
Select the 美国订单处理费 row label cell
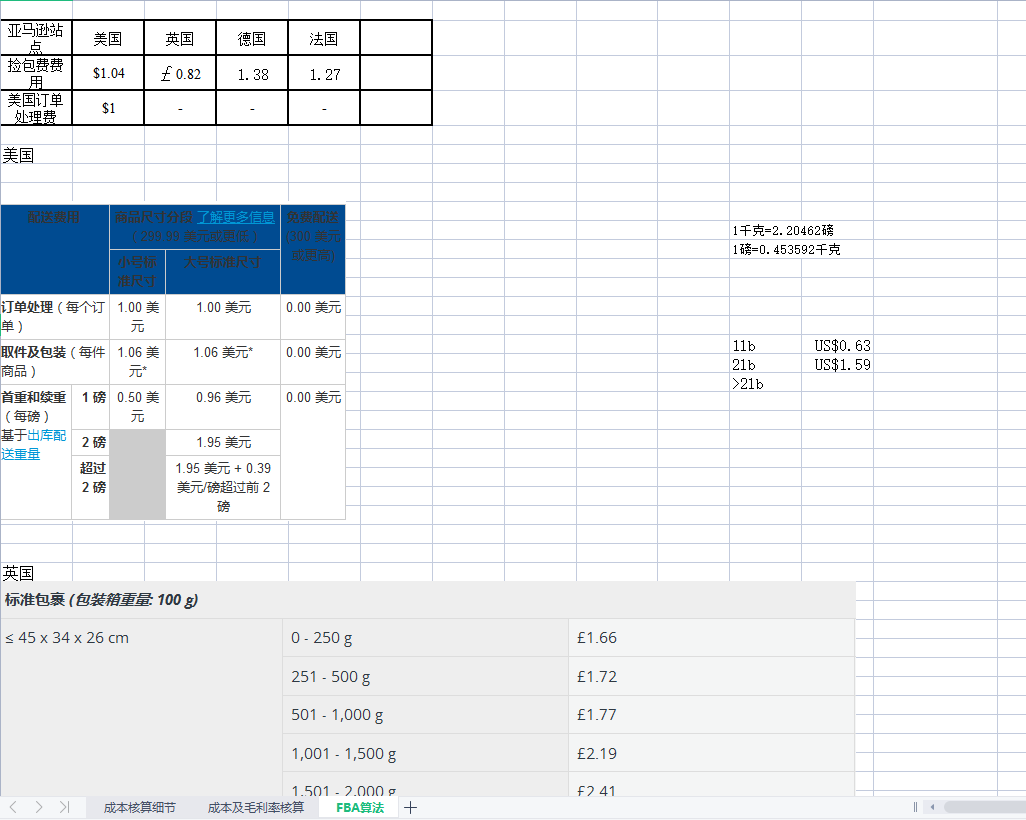point(36,108)
